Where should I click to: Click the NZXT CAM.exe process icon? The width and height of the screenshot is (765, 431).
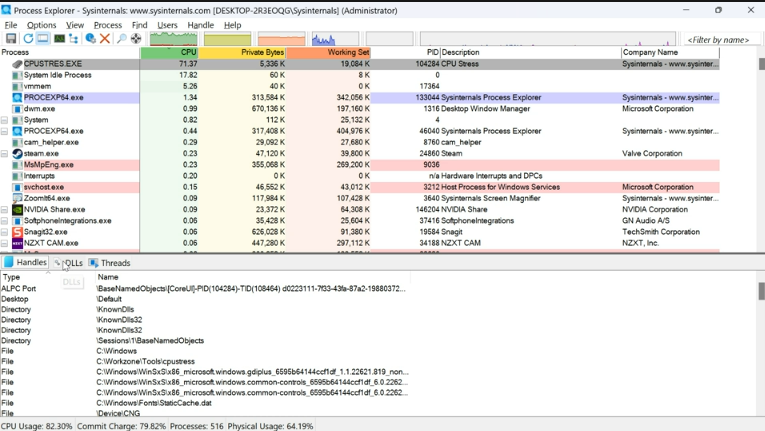click(17, 243)
